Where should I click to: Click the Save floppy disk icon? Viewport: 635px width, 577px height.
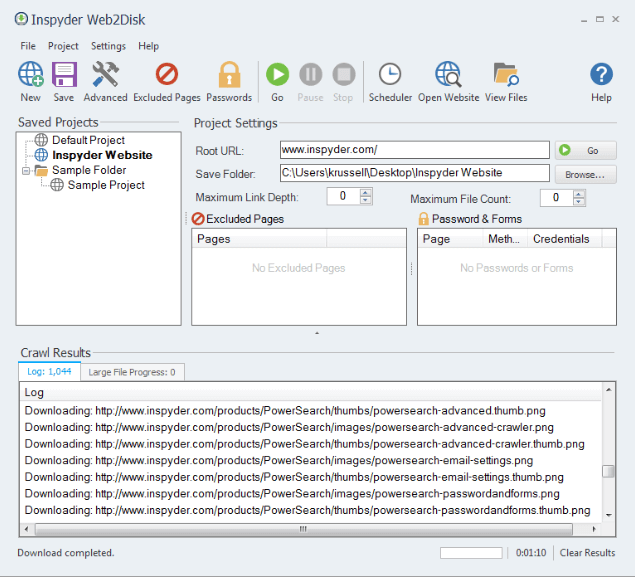64,75
